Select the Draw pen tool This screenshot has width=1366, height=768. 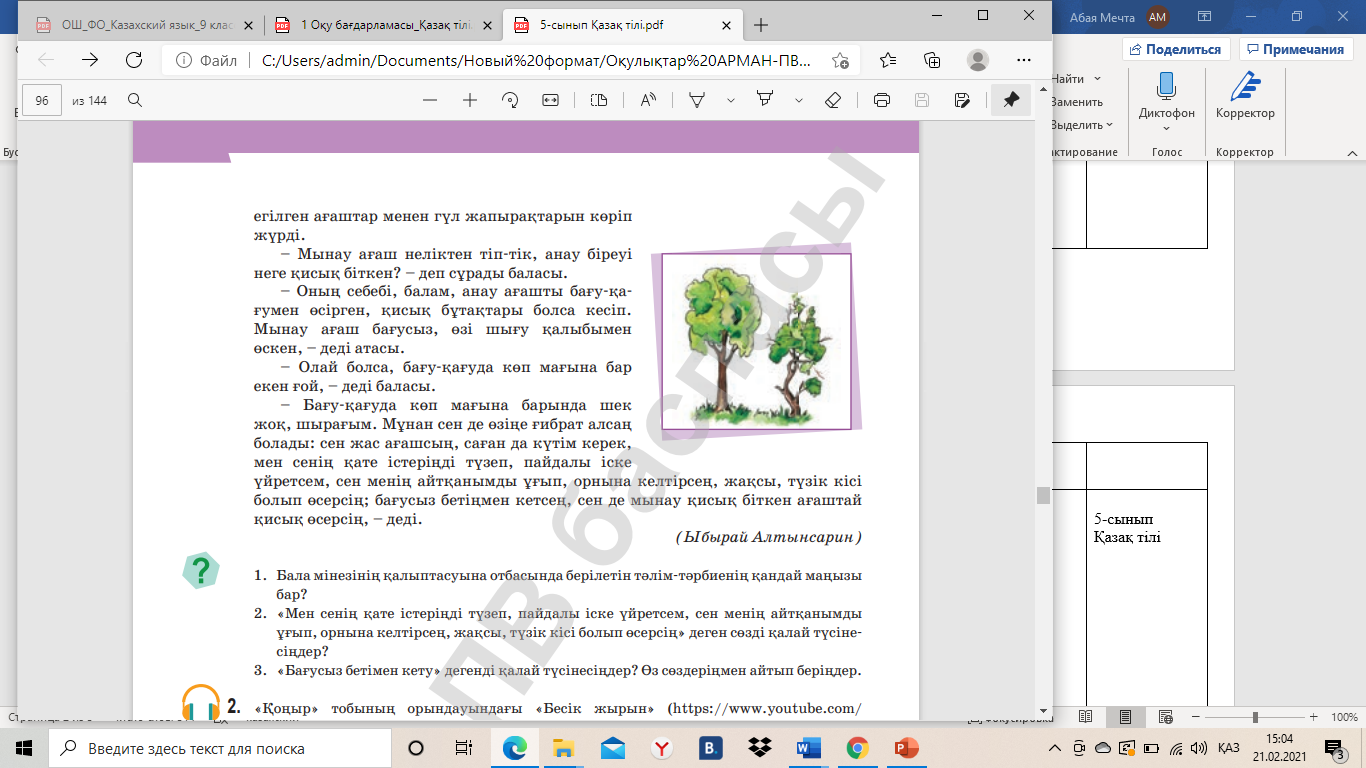(x=698, y=100)
